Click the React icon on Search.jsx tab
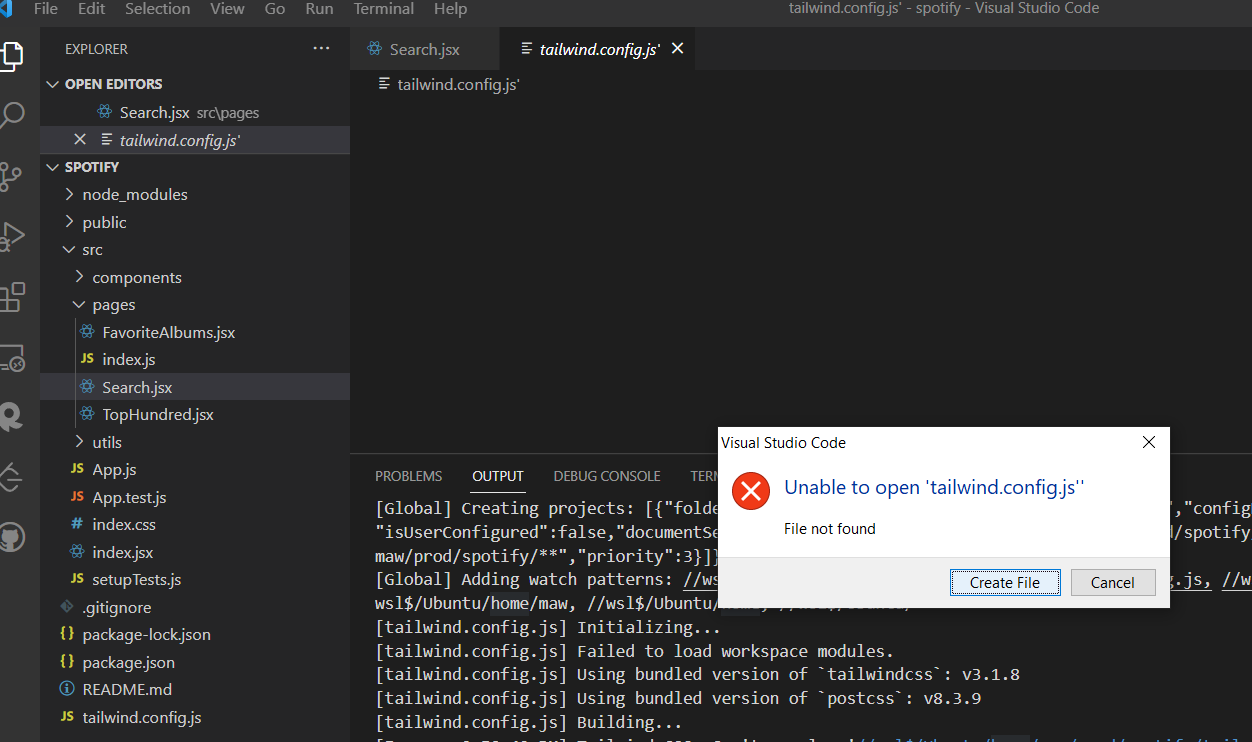The height and width of the screenshot is (742, 1252). [x=375, y=48]
